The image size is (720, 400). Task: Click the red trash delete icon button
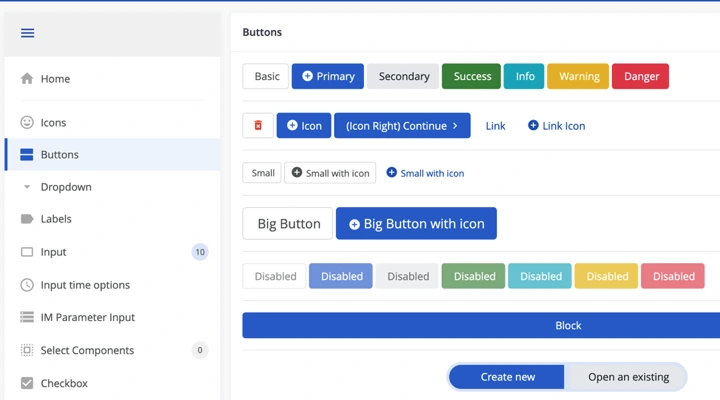258,125
